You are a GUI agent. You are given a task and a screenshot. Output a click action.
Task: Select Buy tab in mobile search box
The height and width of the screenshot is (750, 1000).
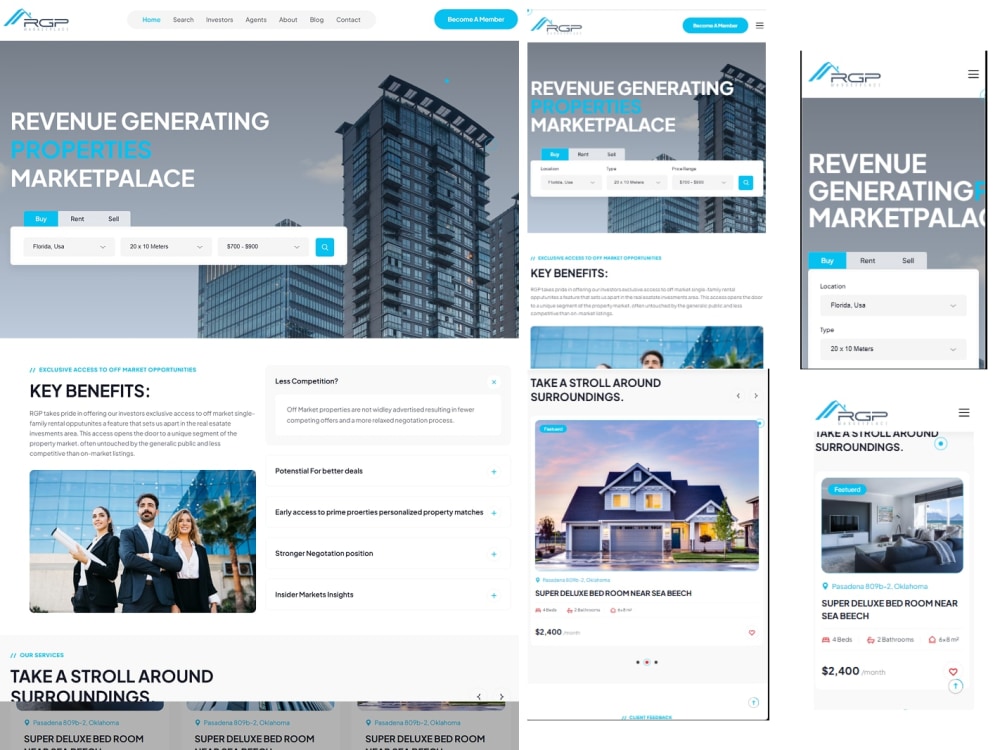pos(827,260)
